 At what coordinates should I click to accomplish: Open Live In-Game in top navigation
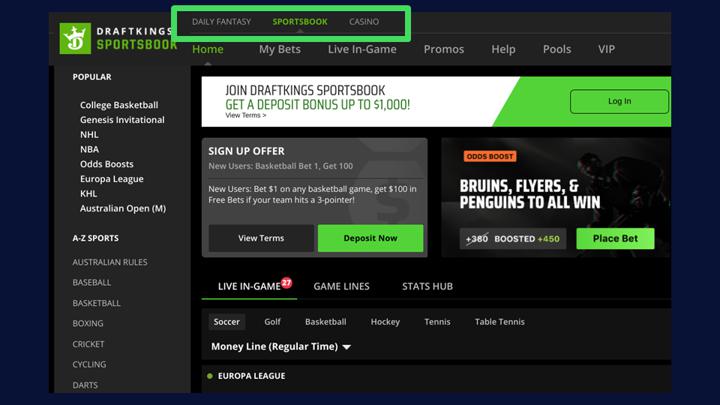[362, 49]
